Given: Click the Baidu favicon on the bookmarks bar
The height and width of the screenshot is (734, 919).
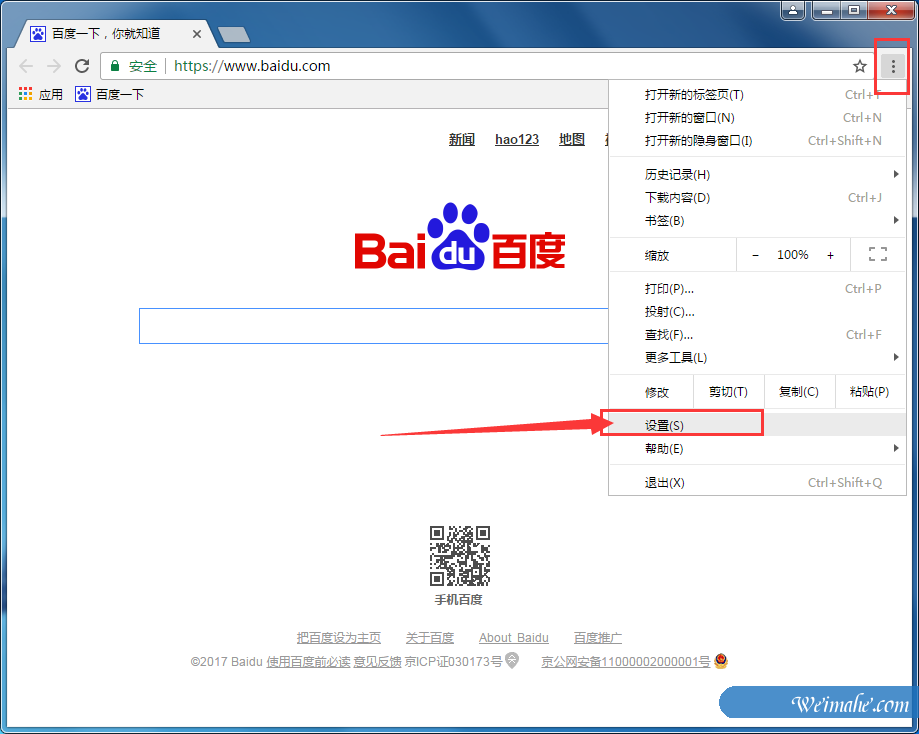Looking at the screenshot, I should [82, 94].
